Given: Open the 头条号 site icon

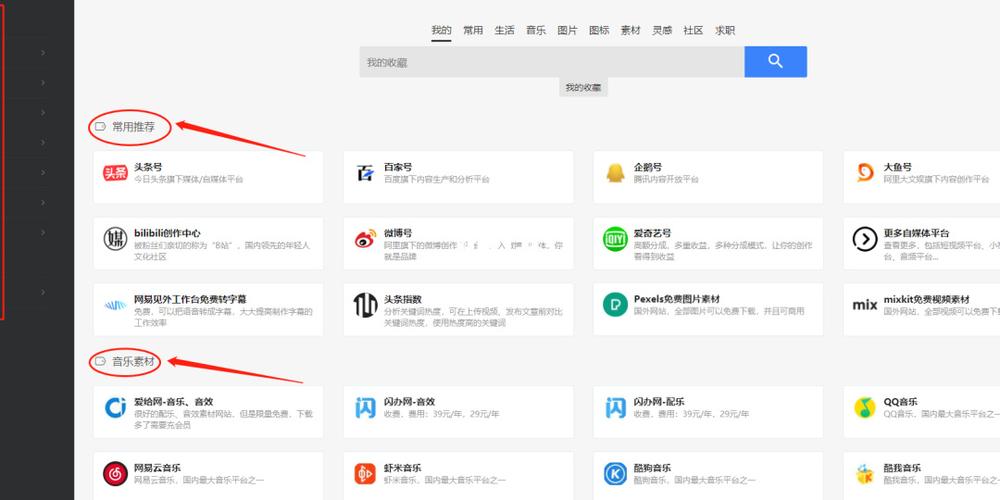Looking at the screenshot, I should 115,173.
